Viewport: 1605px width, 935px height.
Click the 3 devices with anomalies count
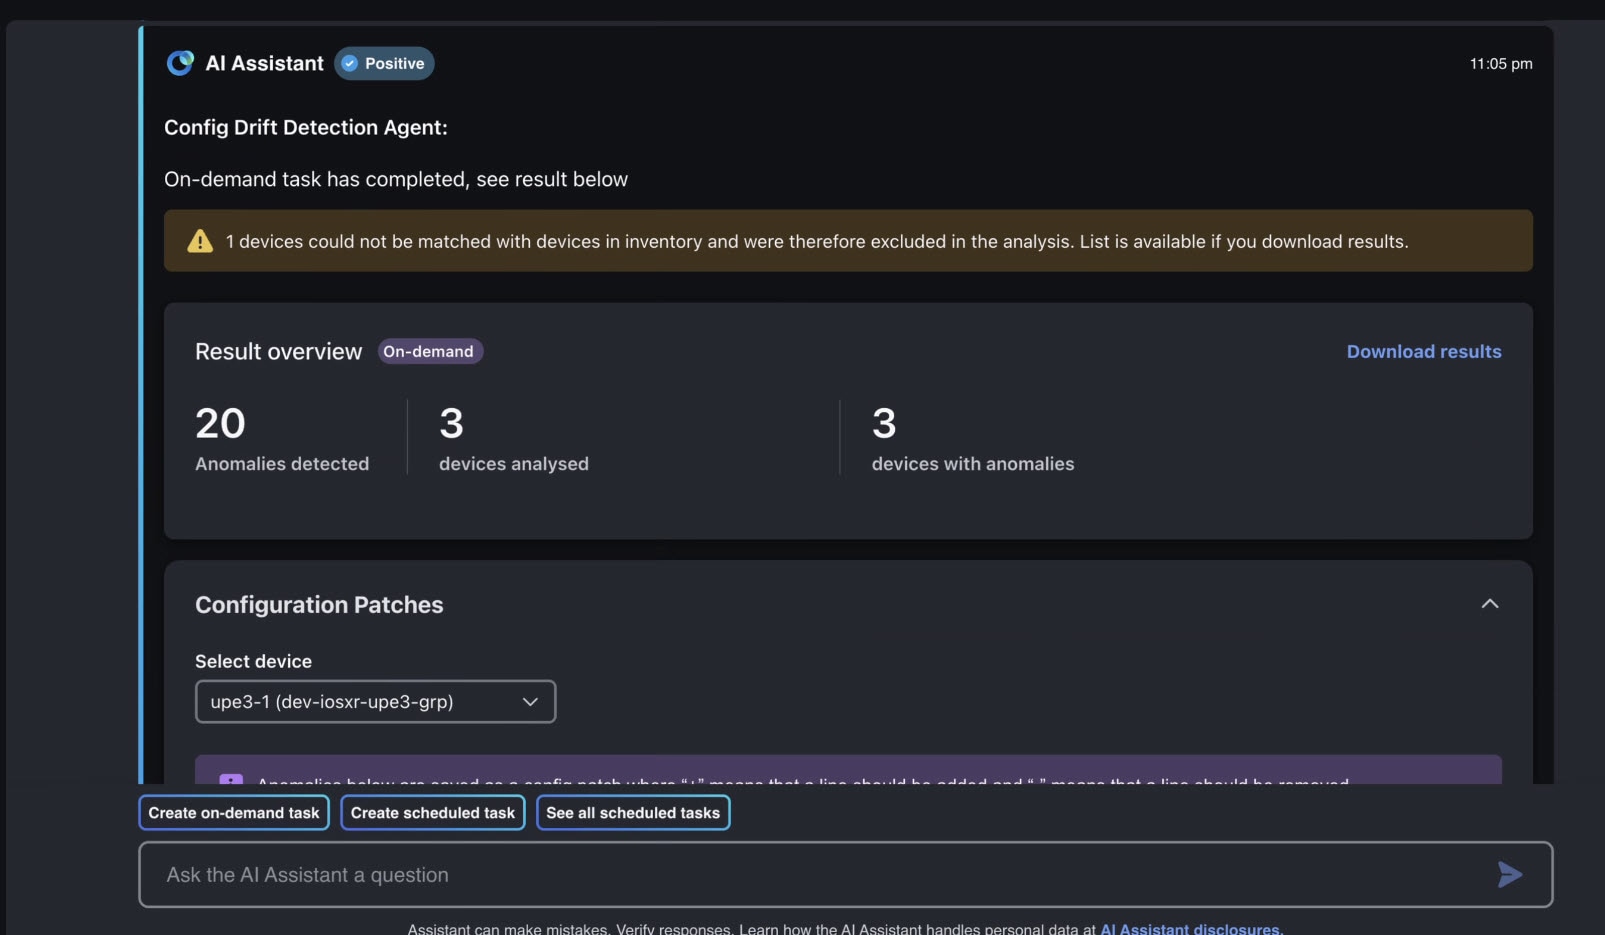(x=884, y=423)
